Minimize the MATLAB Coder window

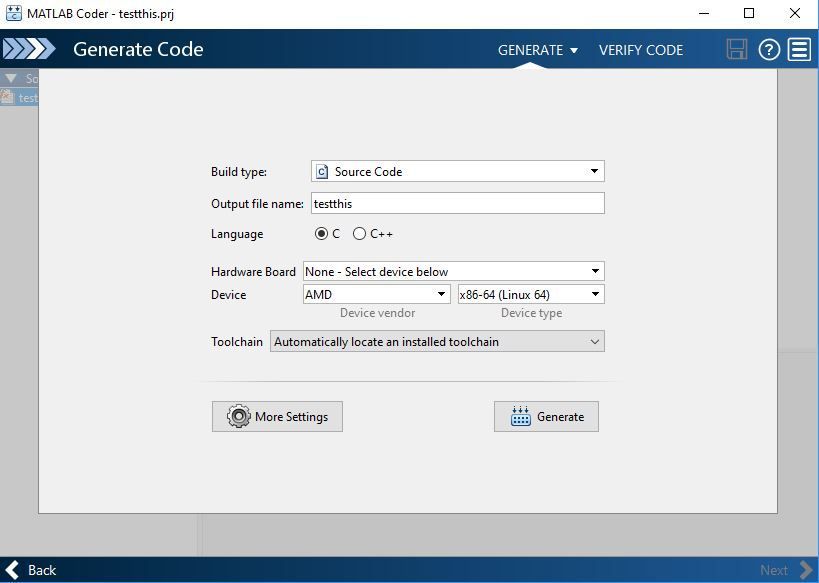[x=704, y=14]
